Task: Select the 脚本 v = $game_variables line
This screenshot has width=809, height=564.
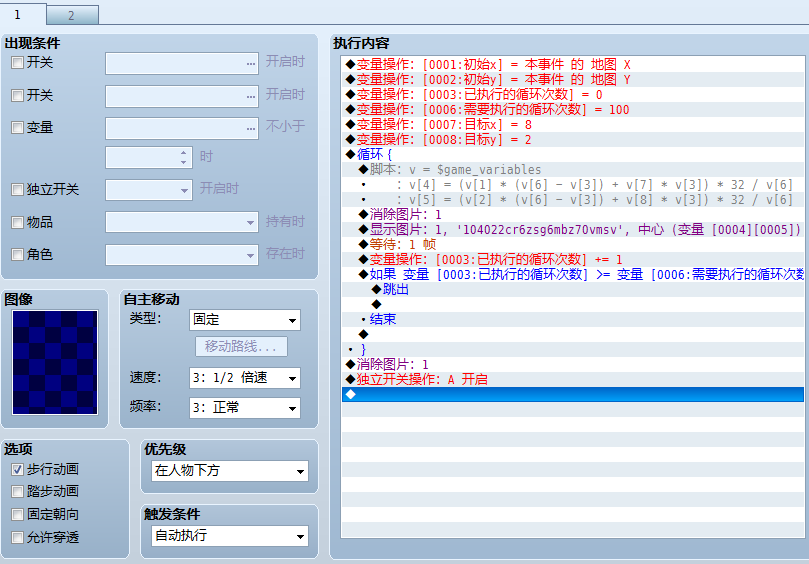Action: (x=573, y=169)
